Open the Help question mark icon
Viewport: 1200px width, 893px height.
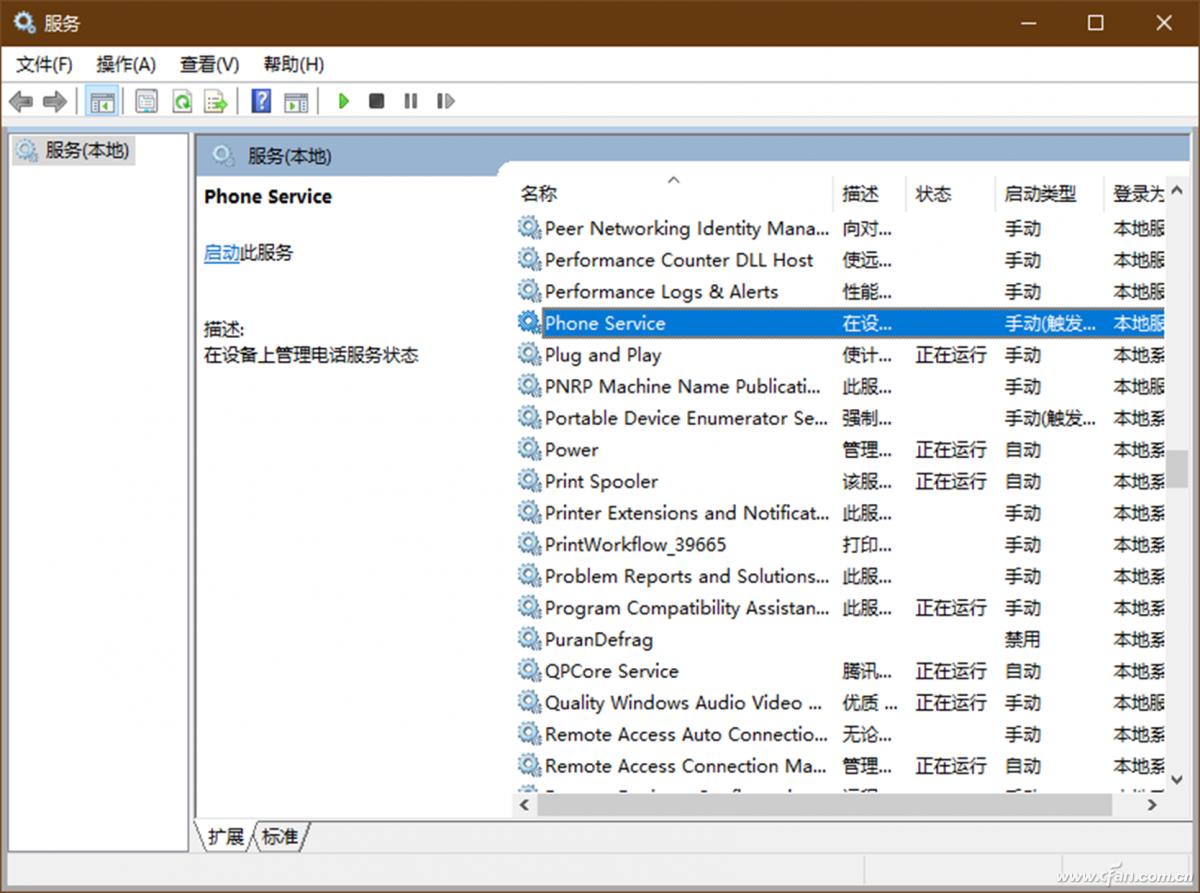click(x=261, y=101)
